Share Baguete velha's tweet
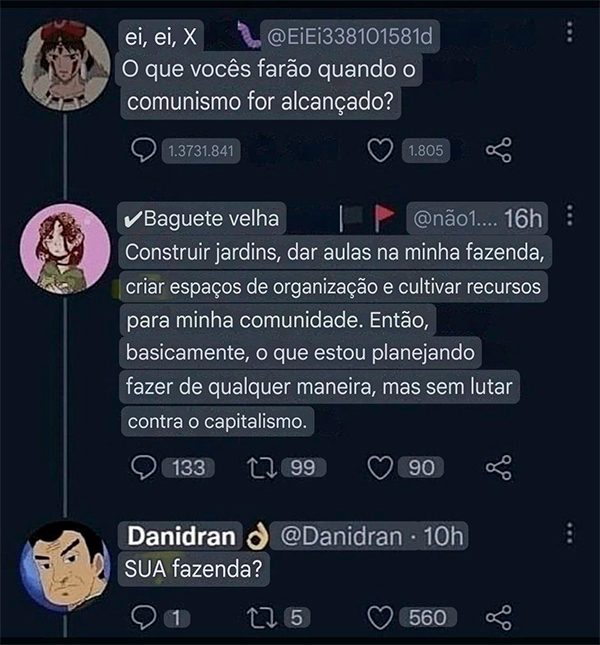 (499, 468)
